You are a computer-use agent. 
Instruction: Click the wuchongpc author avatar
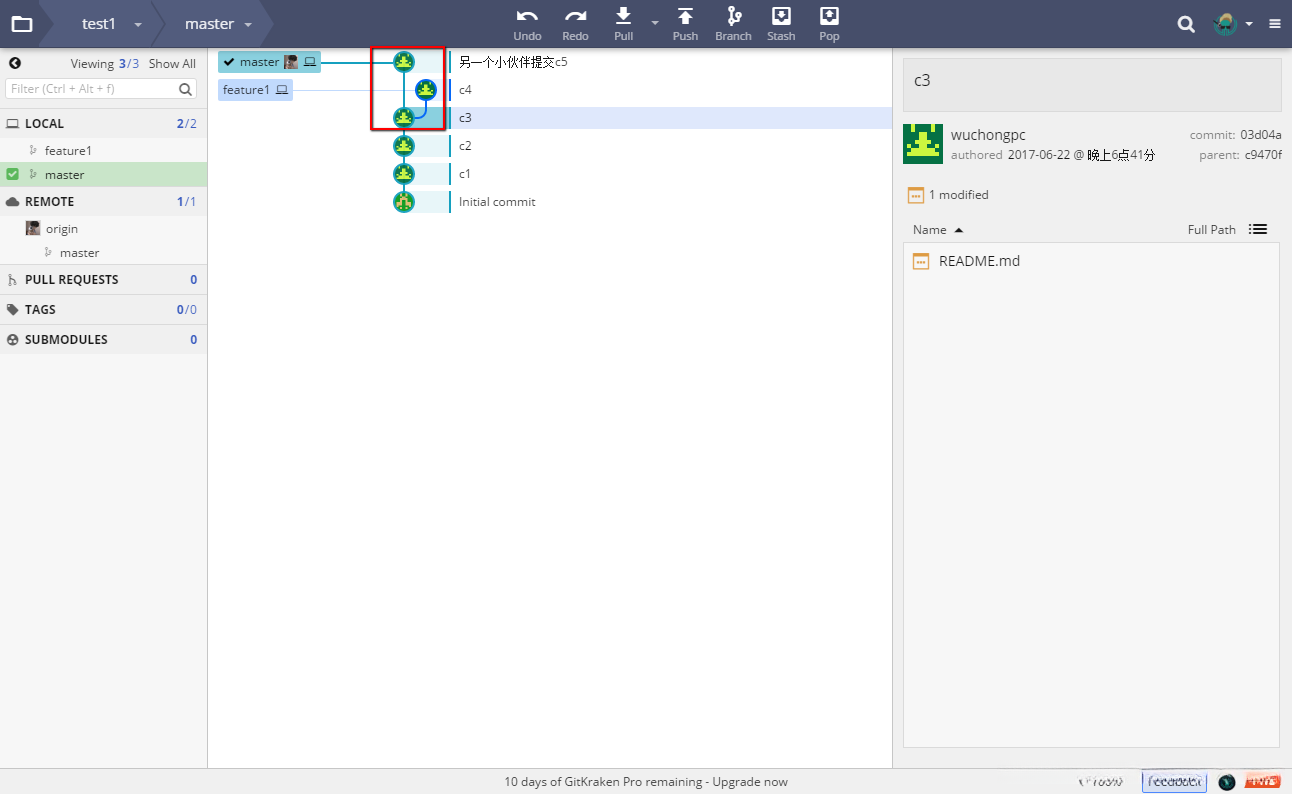point(922,144)
